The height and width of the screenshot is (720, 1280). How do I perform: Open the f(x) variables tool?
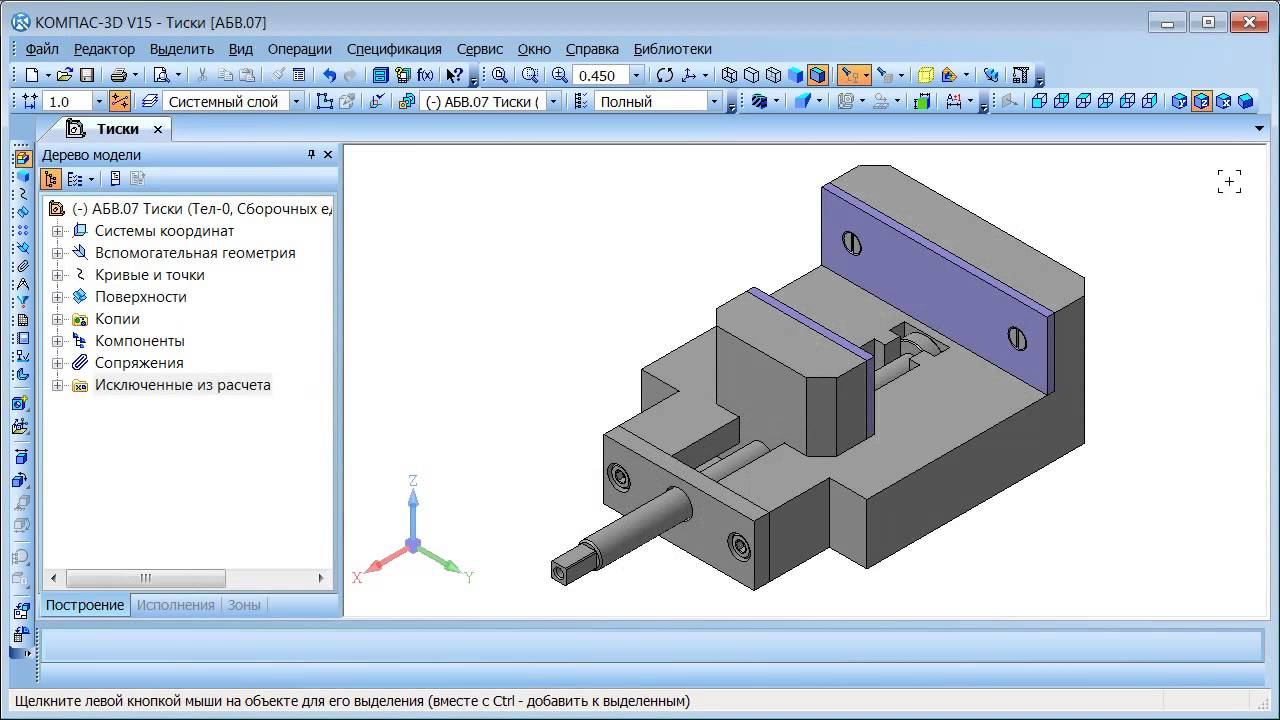pos(425,75)
